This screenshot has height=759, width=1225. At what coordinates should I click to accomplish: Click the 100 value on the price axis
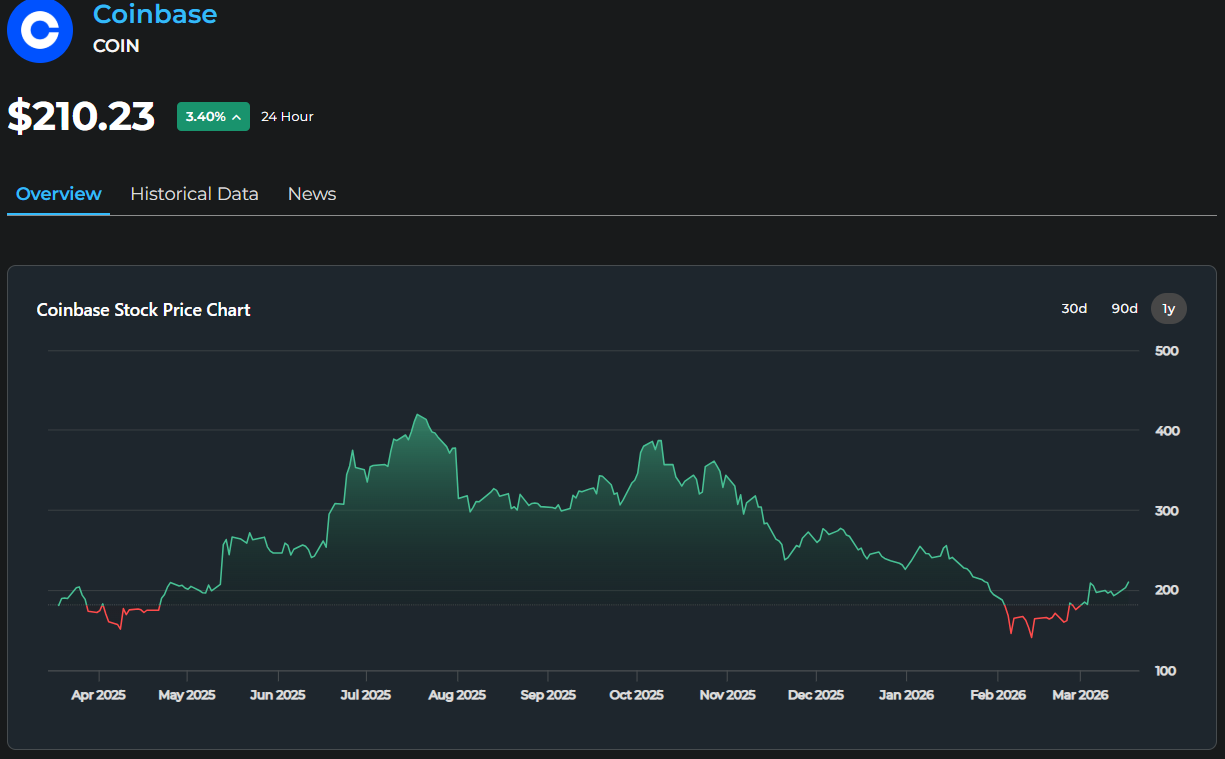[1166, 671]
